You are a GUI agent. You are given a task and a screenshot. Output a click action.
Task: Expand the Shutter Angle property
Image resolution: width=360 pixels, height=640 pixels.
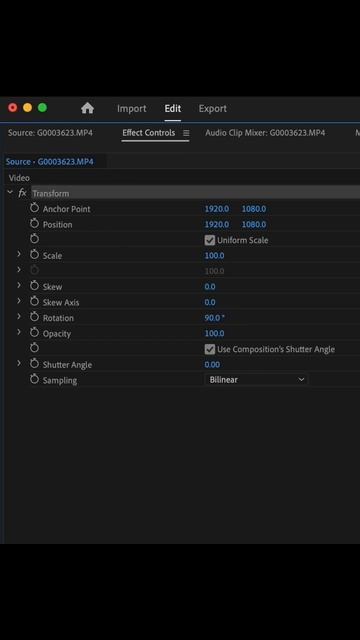(x=19, y=363)
